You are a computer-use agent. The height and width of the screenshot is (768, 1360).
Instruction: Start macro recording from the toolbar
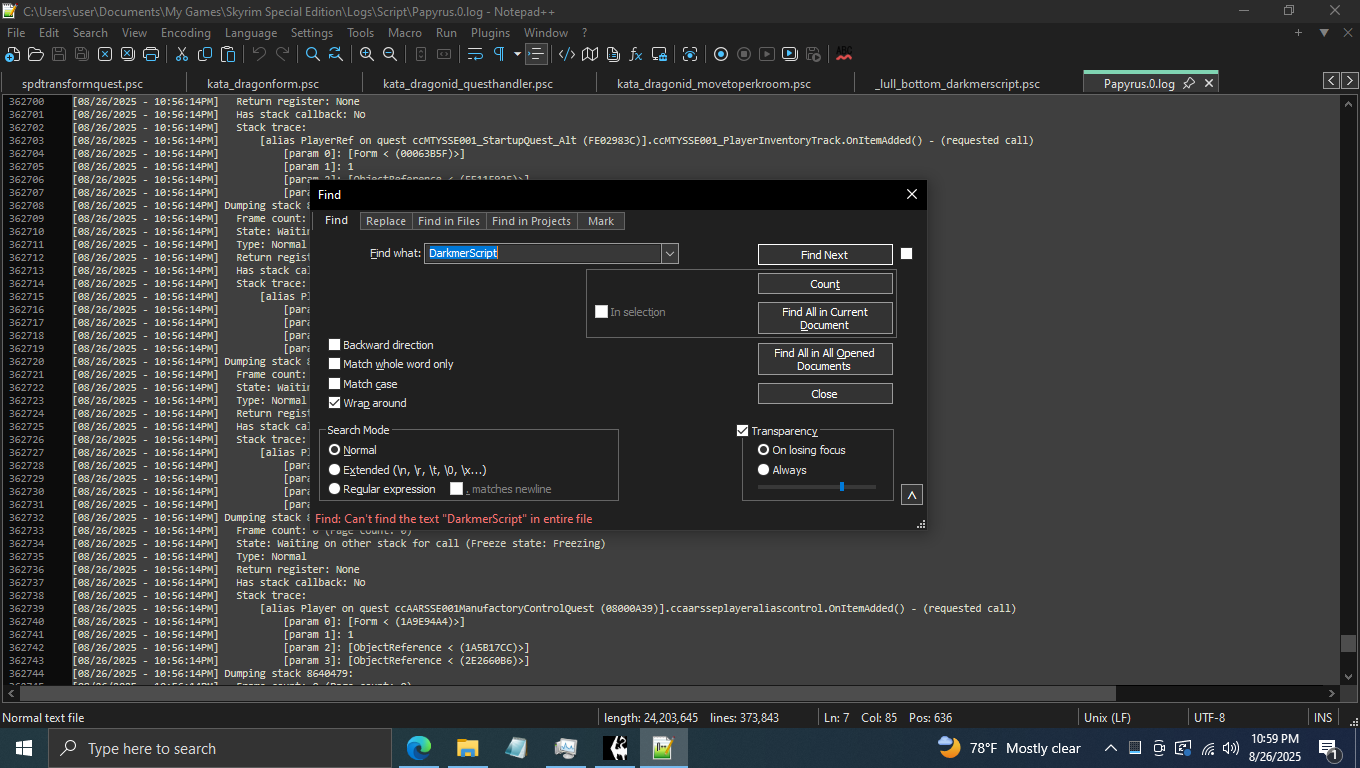(x=720, y=54)
